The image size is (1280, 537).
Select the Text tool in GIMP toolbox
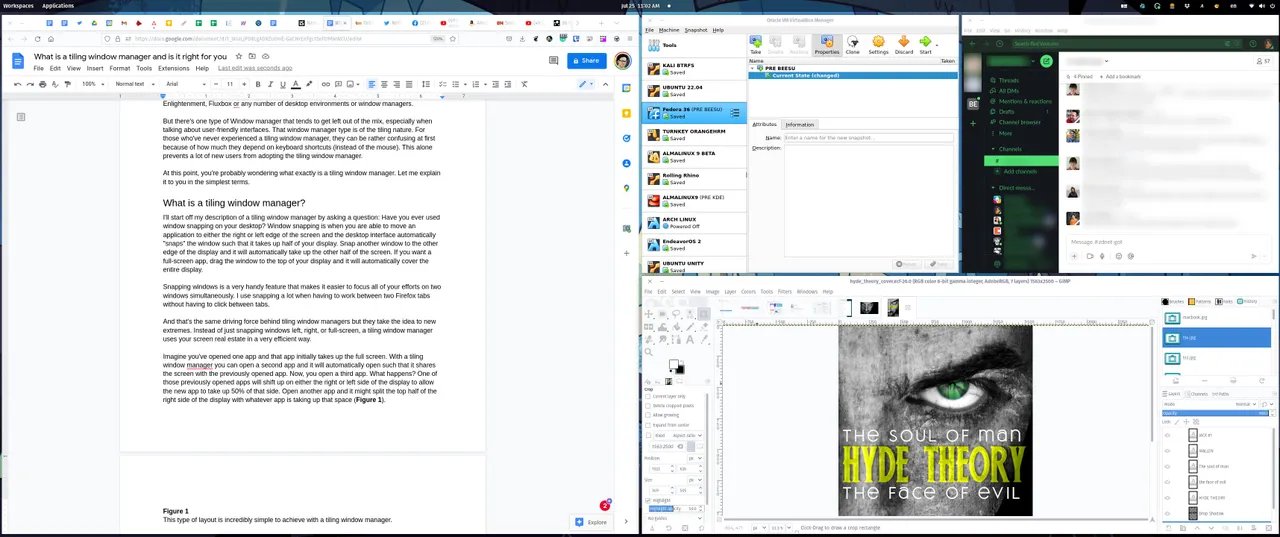[690, 339]
